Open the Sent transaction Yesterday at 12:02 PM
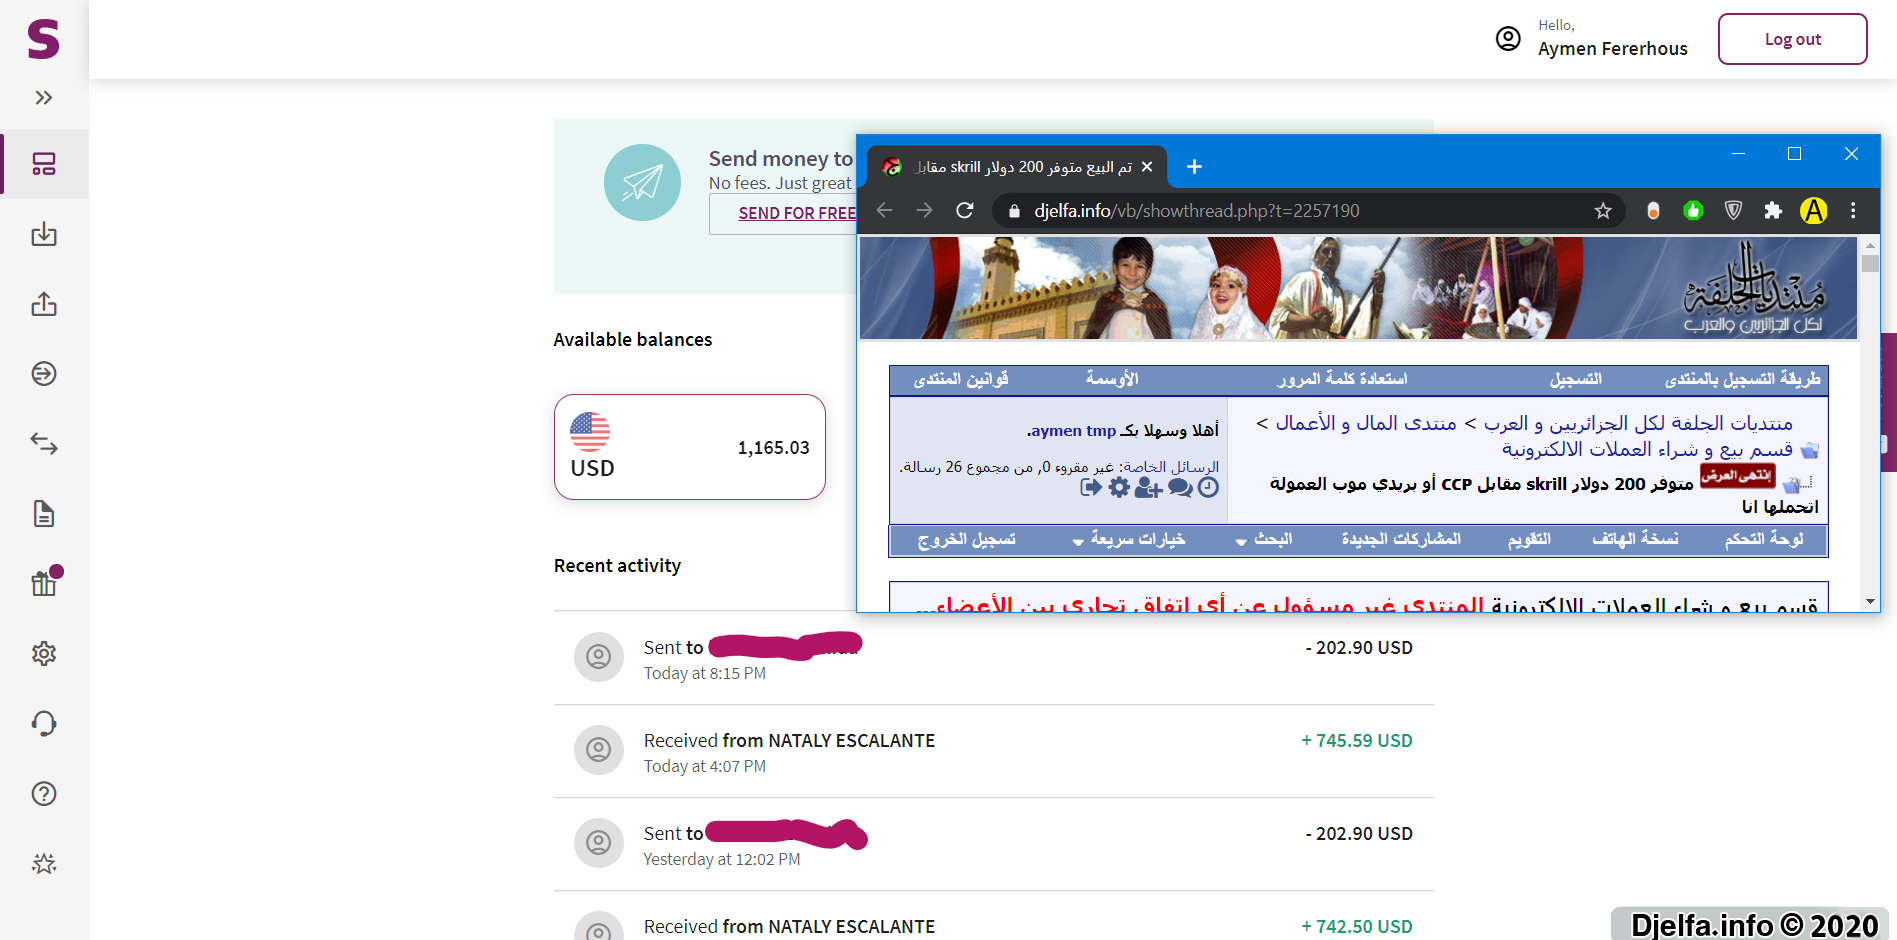The height and width of the screenshot is (940, 1897). tap(994, 844)
